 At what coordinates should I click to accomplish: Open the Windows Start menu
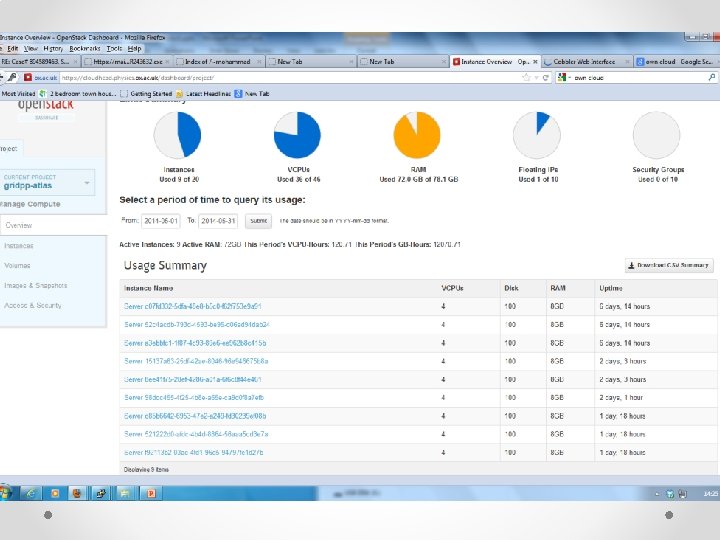click(6, 493)
